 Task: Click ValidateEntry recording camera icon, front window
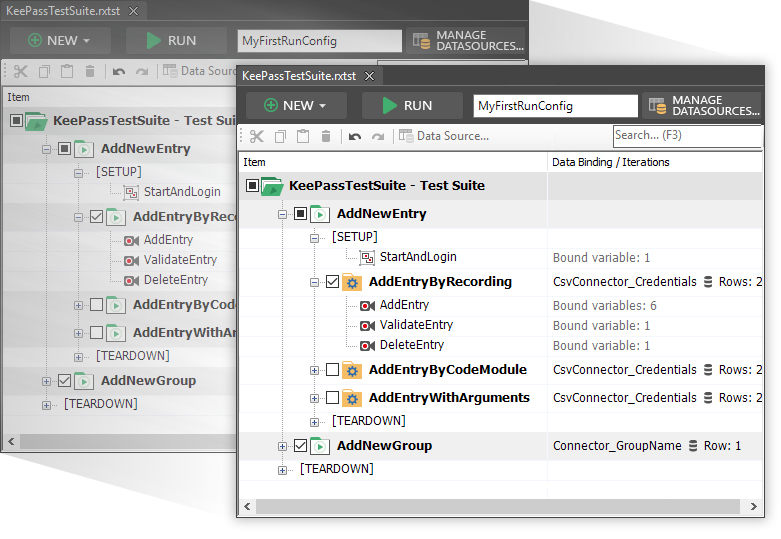pos(367,325)
